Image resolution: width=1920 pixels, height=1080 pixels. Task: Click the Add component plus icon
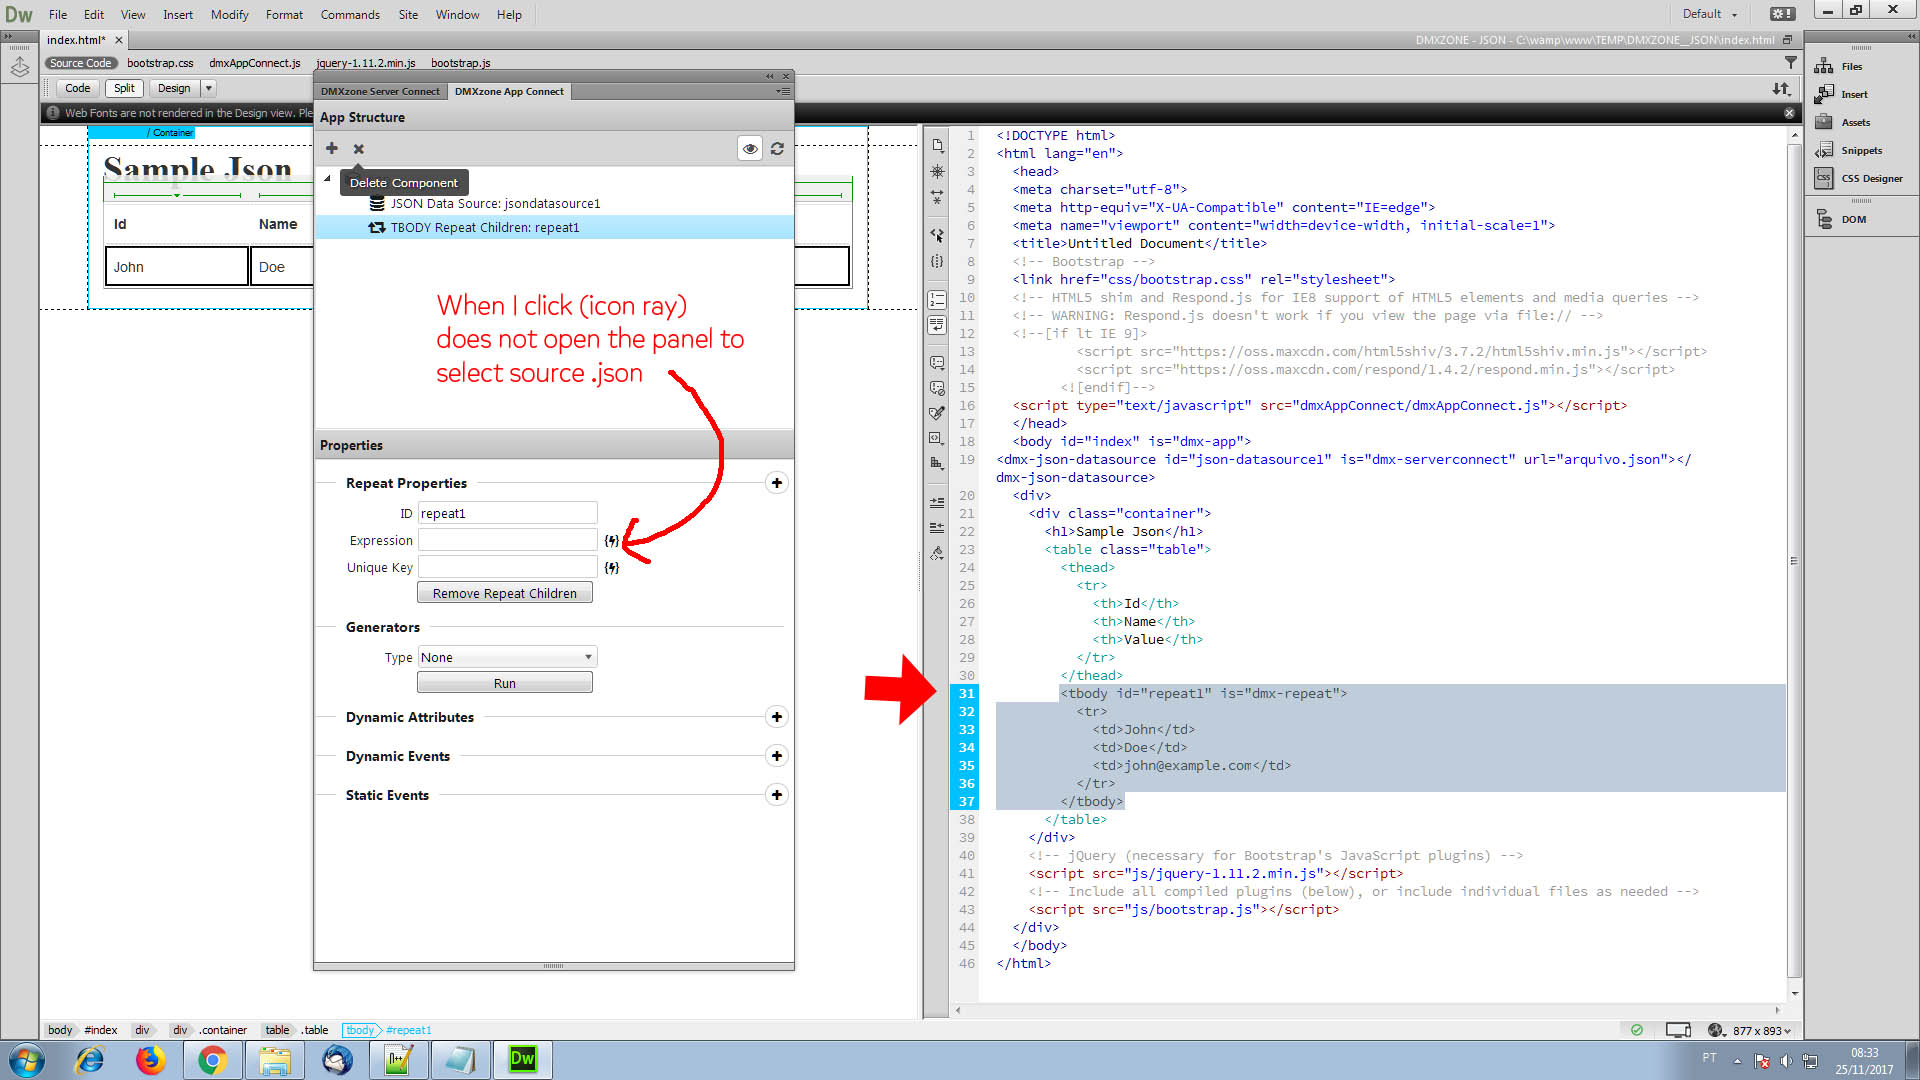(x=332, y=149)
